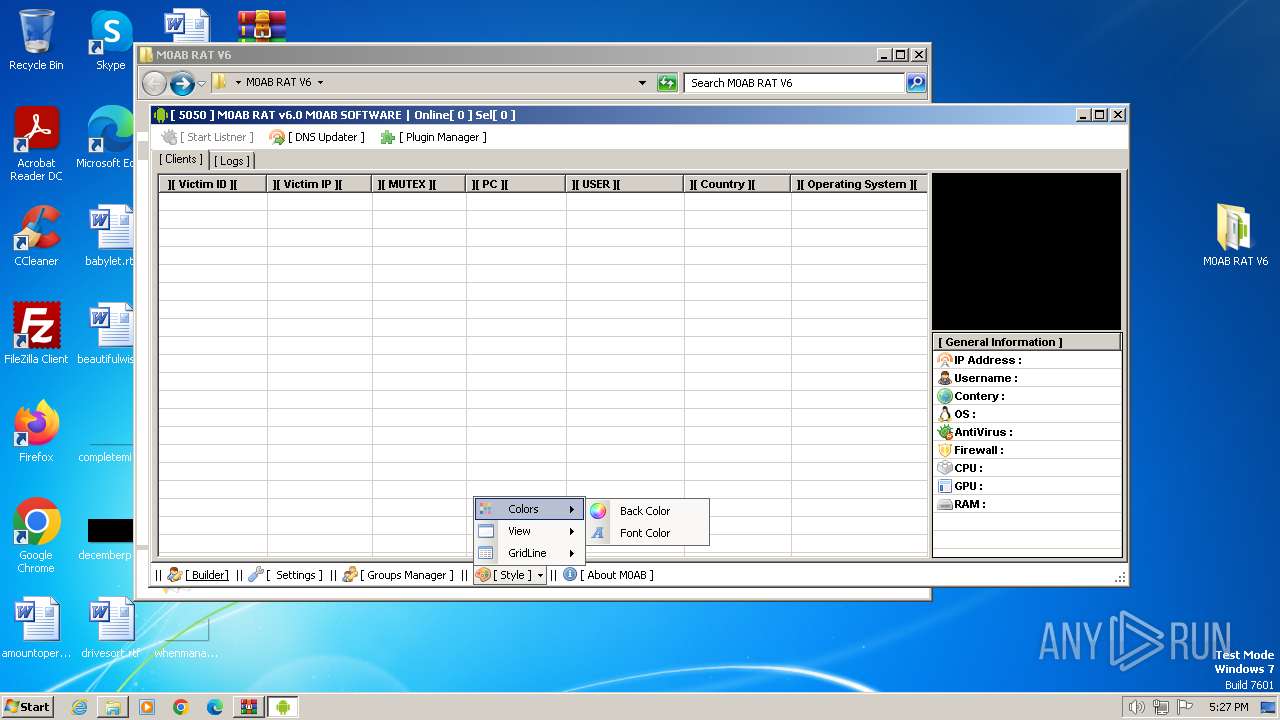Click the OS penguin row
Viewport: 1280px width, 720px height.
coord(1028,414)
